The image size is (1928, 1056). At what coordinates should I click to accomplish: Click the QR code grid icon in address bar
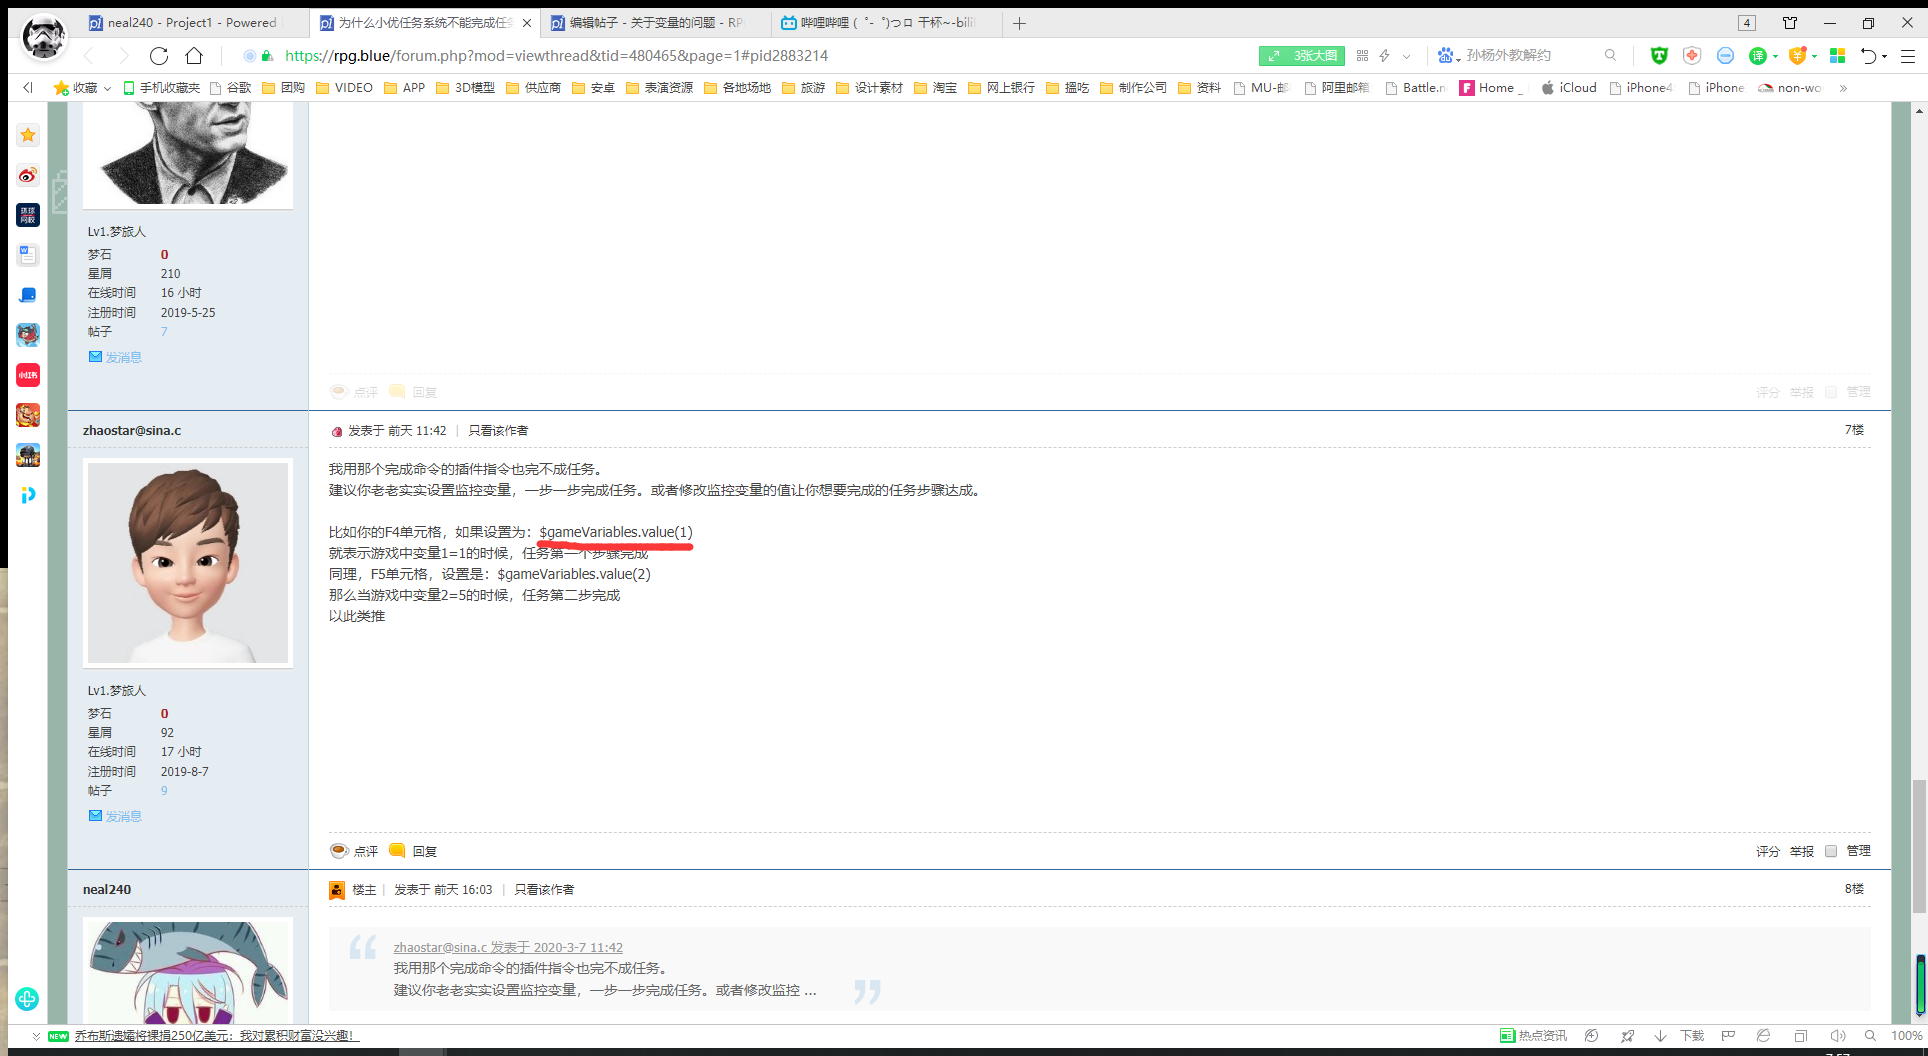click(x=1362, y=56)
